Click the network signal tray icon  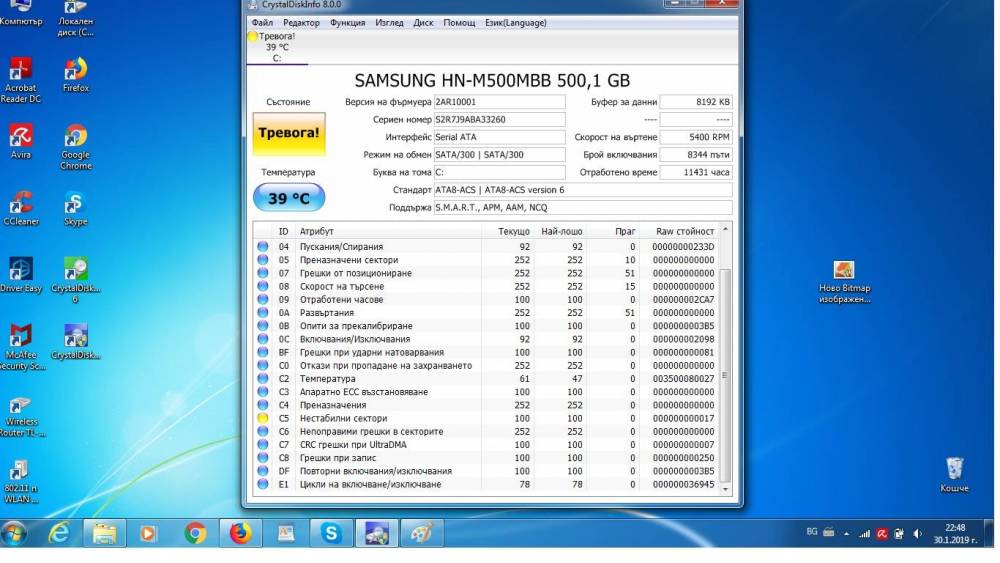864,534
